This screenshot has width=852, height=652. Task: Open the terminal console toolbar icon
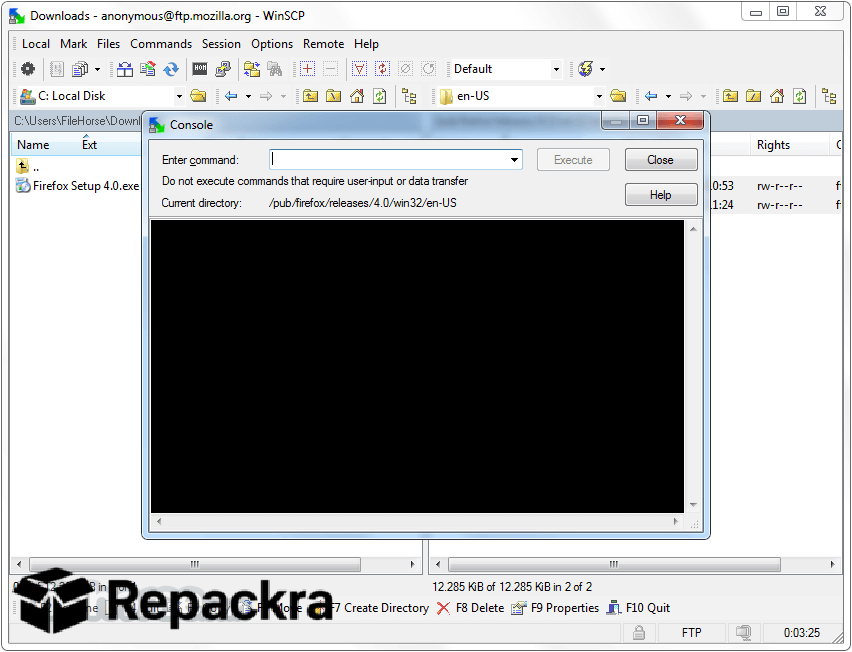click(x=200, y=69)
